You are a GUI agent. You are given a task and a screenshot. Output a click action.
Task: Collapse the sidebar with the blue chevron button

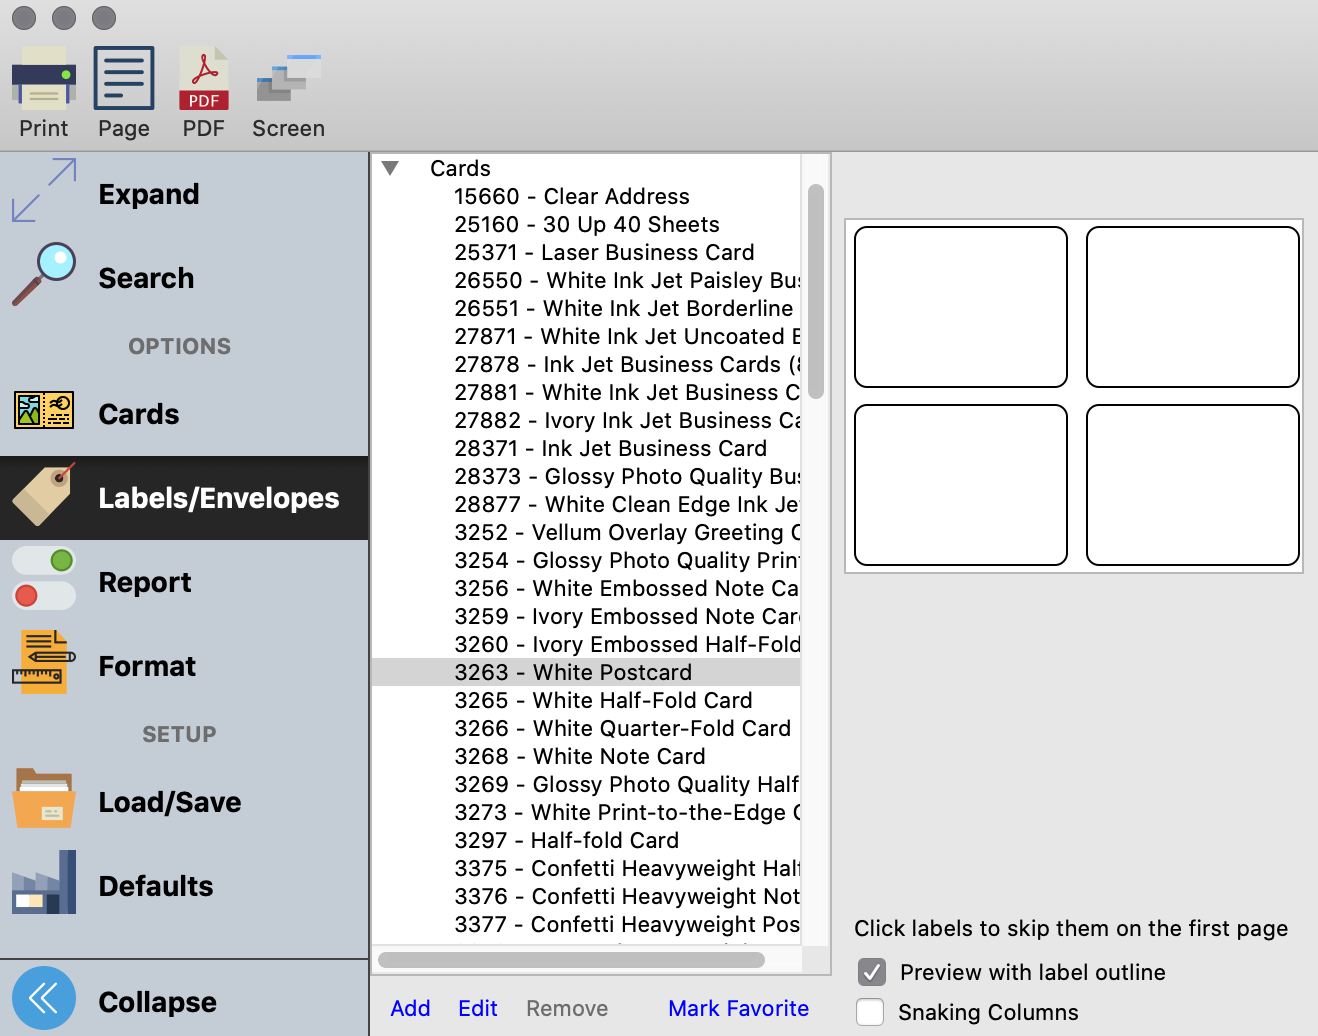click(x=44, y=998)
